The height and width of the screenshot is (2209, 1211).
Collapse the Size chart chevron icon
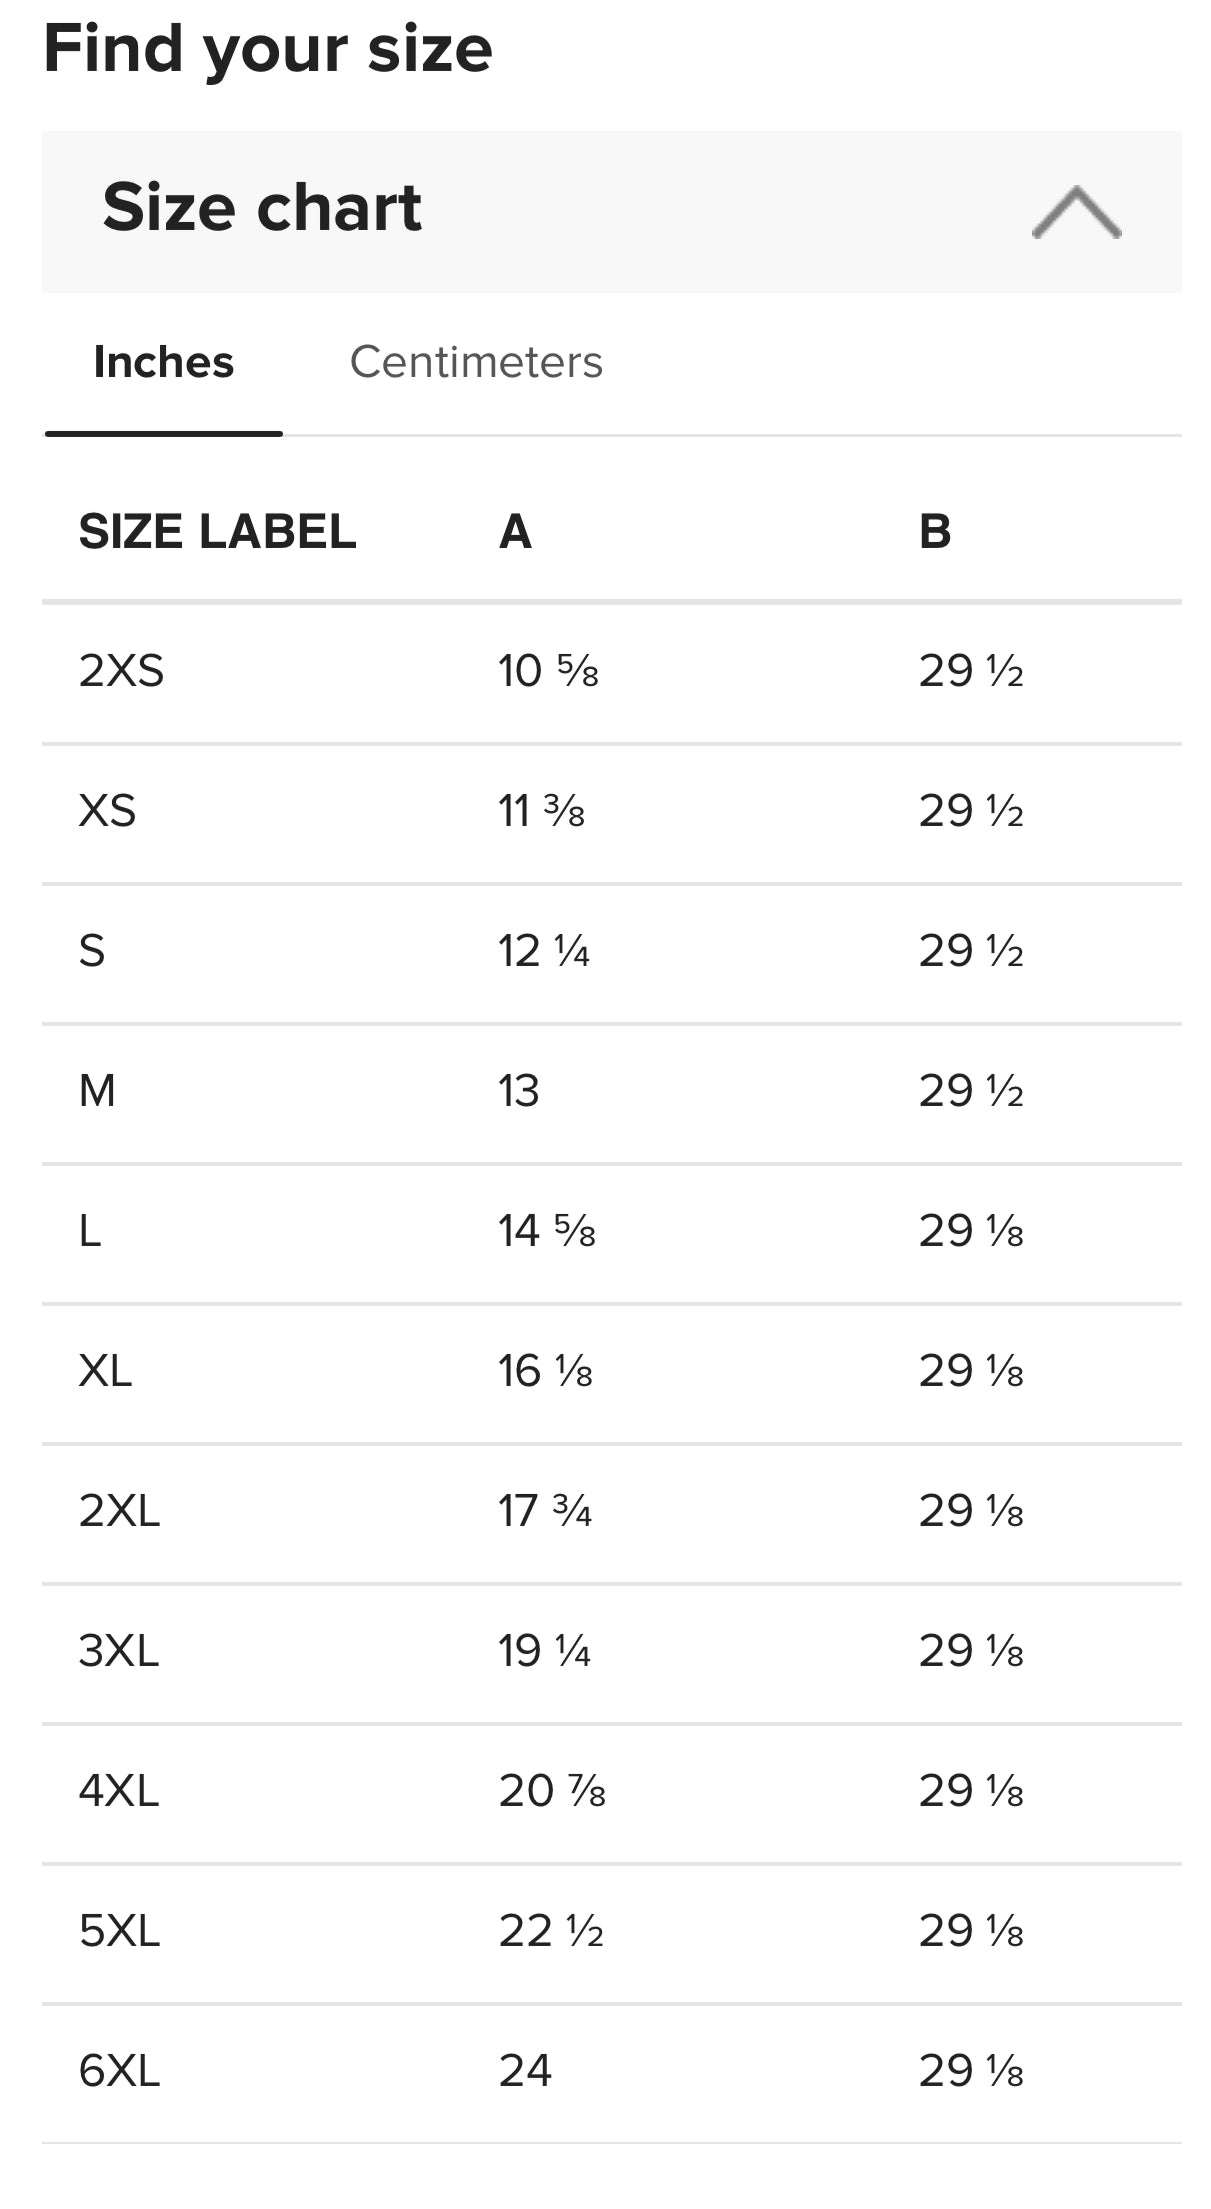(1076, 212)
